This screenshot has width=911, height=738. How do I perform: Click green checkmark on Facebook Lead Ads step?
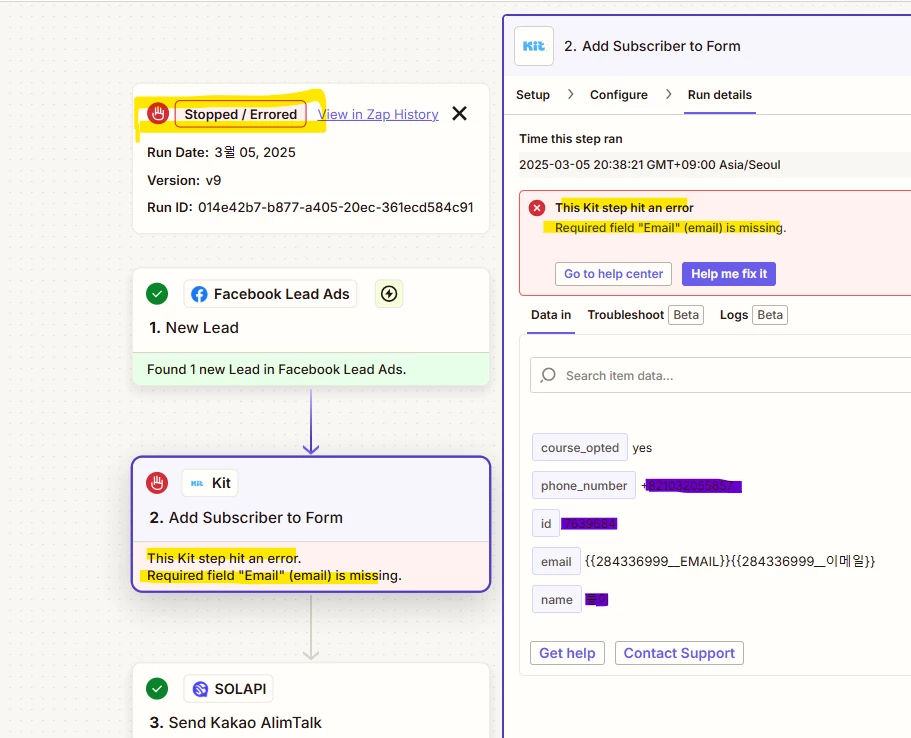click(157, 294)
